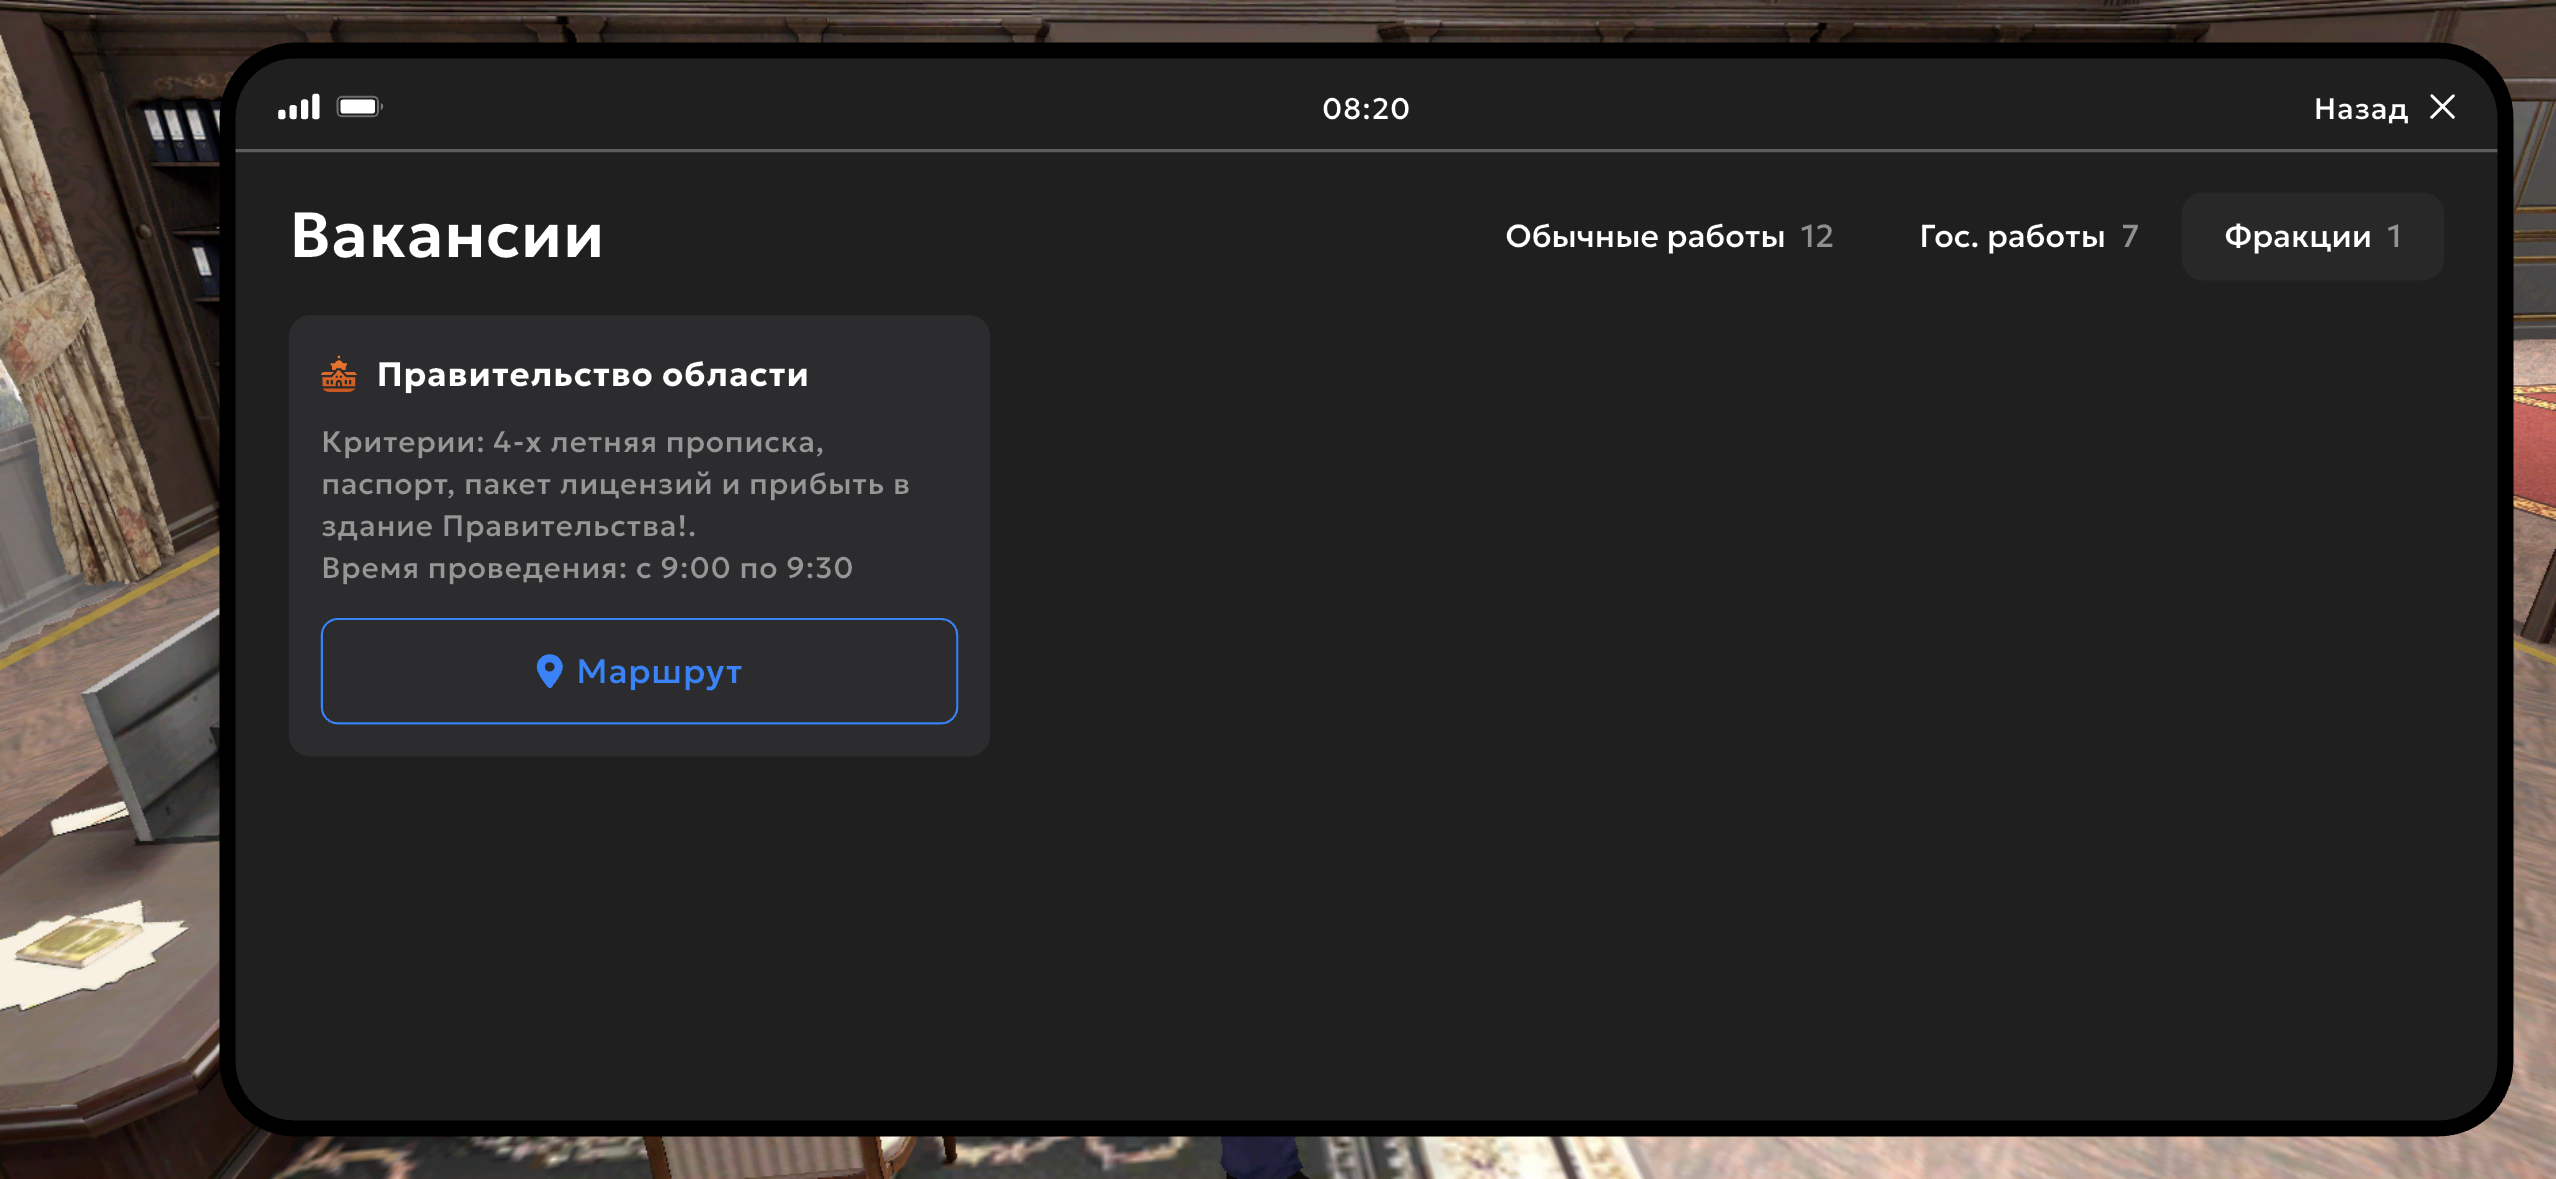Image resolution: width=2556 pixels, height=1179 pixels.
Task: Click the signal strength bars icon
Action: coord(298,107)
